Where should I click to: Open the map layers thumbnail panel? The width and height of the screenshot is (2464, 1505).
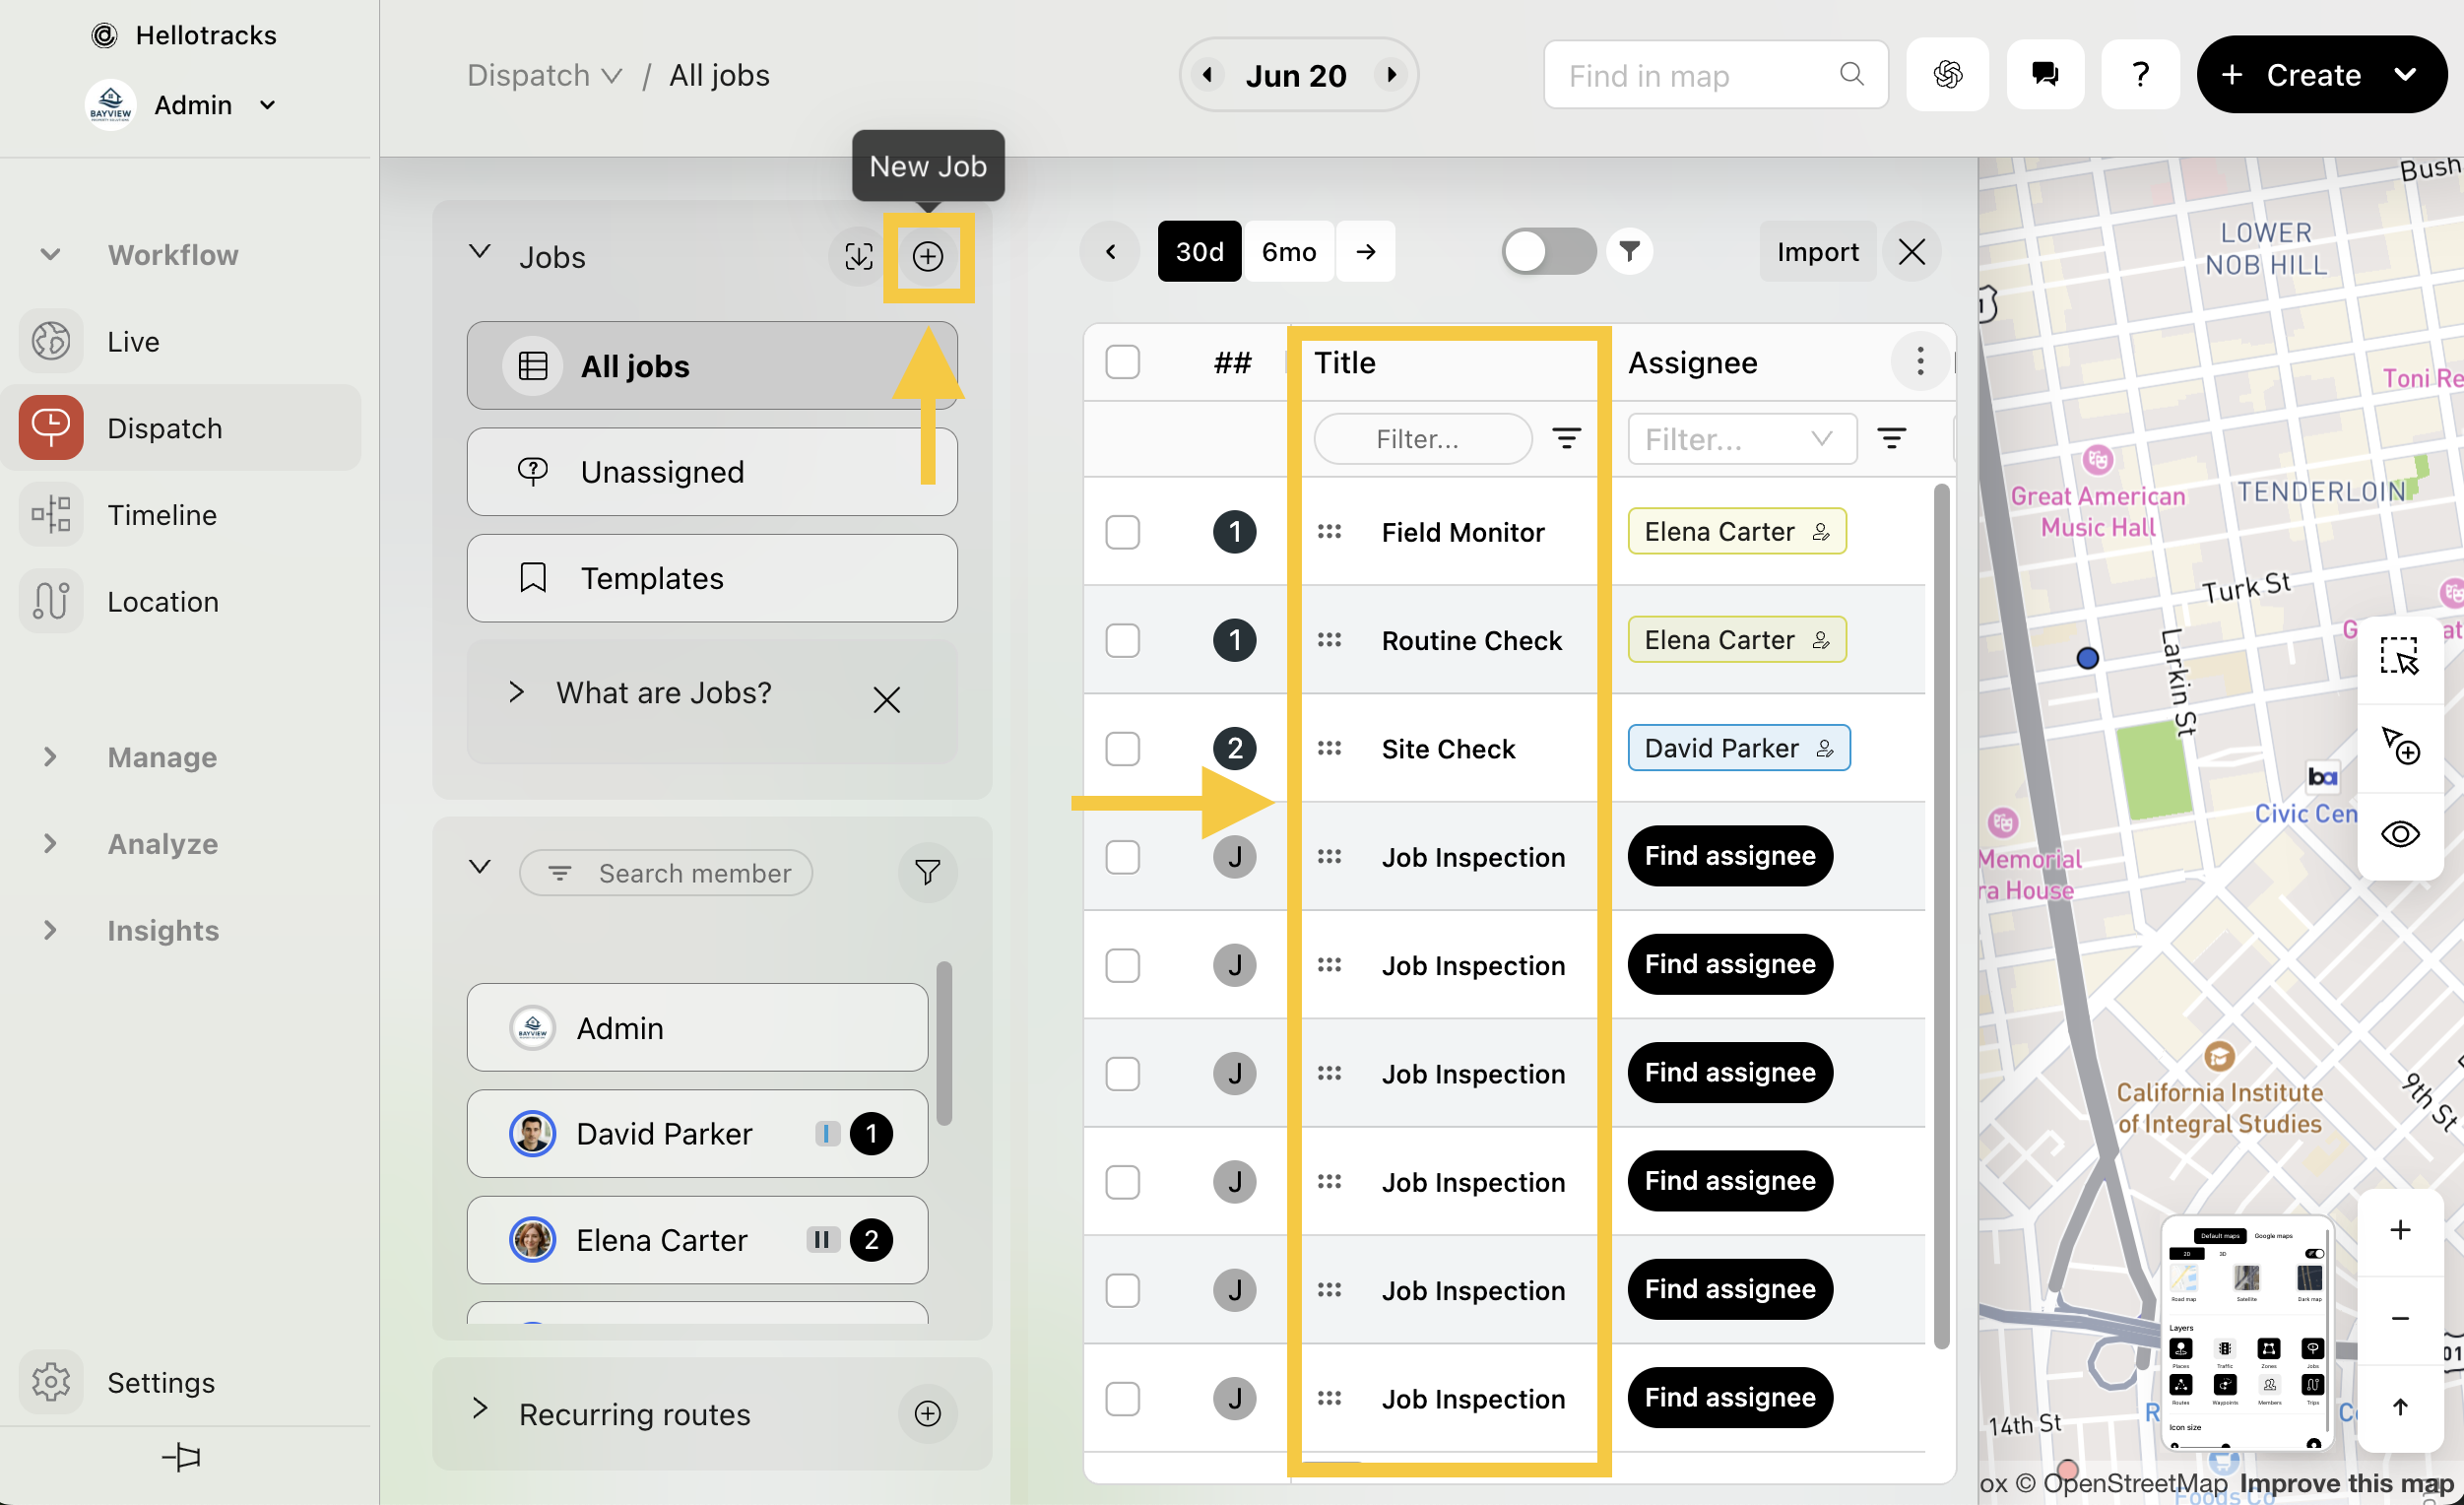pyautogui.click(x=2246, y=1333)
